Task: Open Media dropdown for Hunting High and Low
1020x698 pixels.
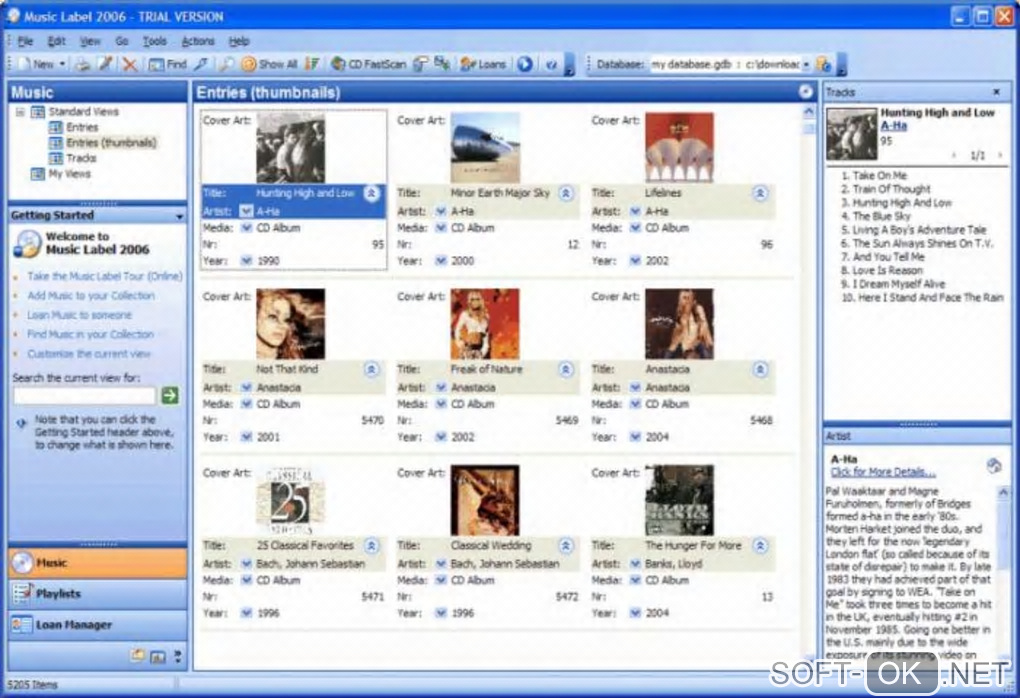Action: [246, 228]
